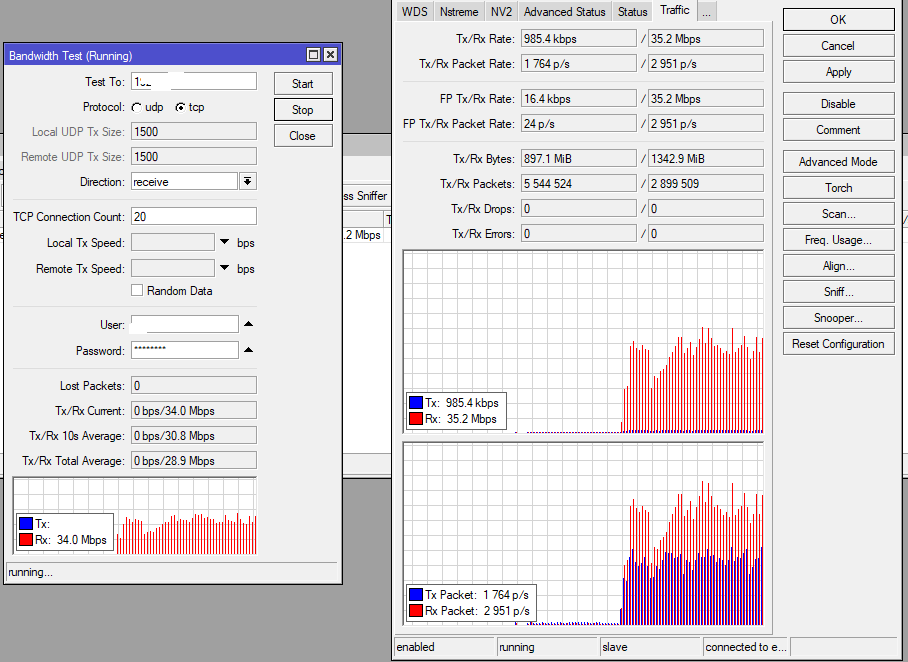
Task: Click the Local Tx Speed field
Action: coord(173,242)
